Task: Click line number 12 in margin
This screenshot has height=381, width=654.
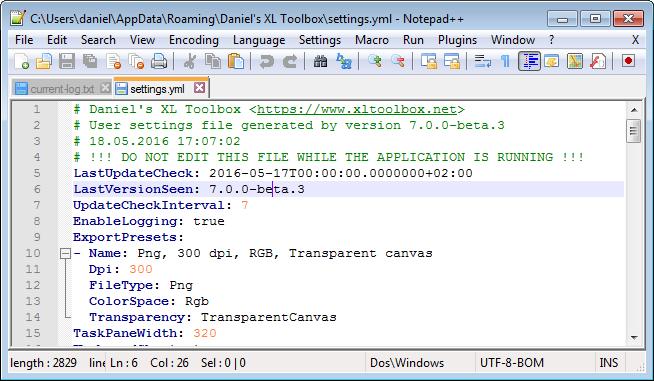Action: click(33, 285)
